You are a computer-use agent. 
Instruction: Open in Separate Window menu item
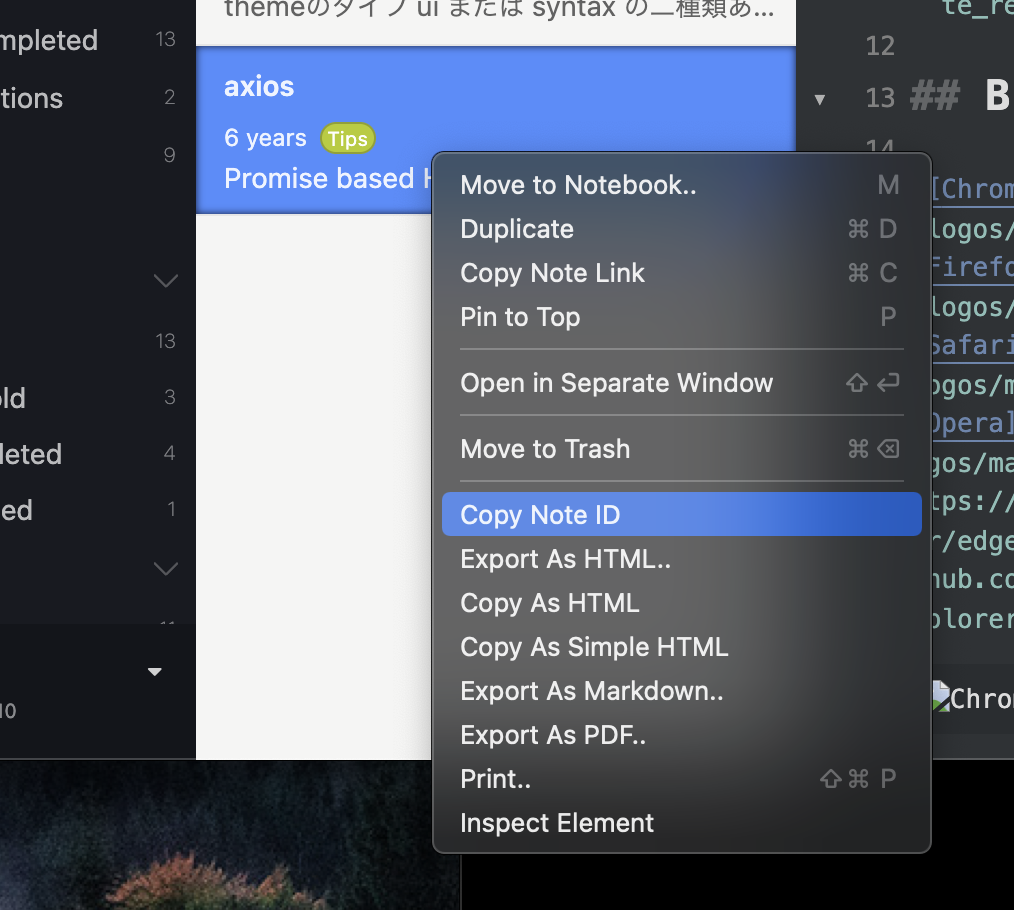point(682,383)
